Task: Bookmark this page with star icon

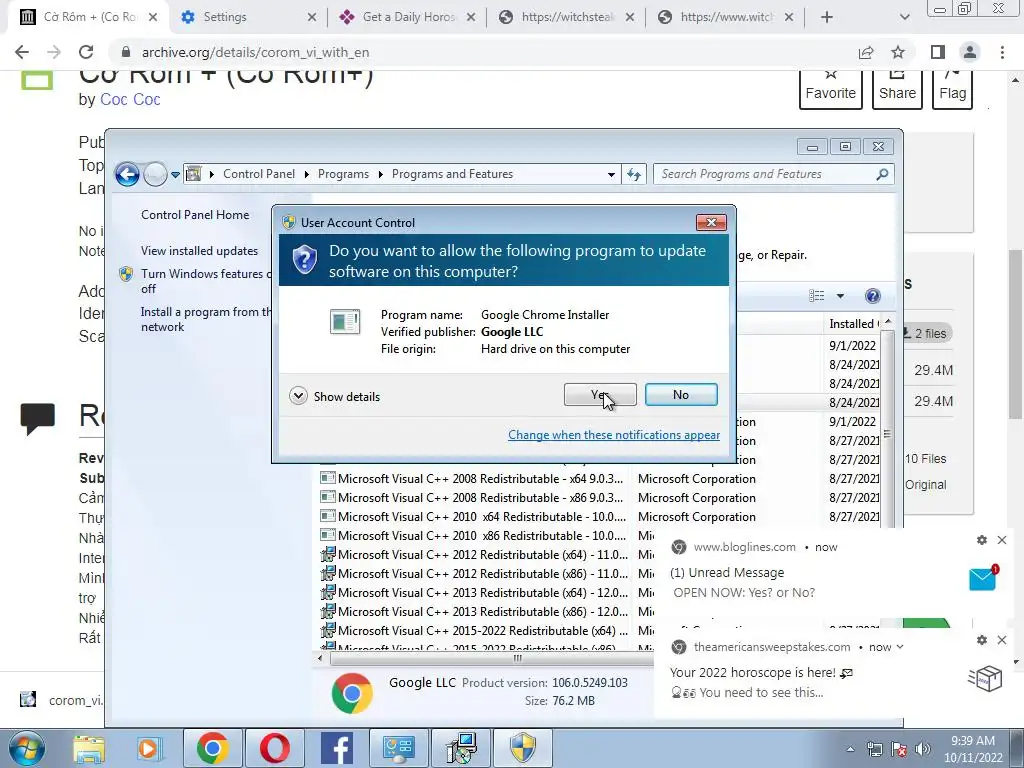Action: tap(898, 52)
